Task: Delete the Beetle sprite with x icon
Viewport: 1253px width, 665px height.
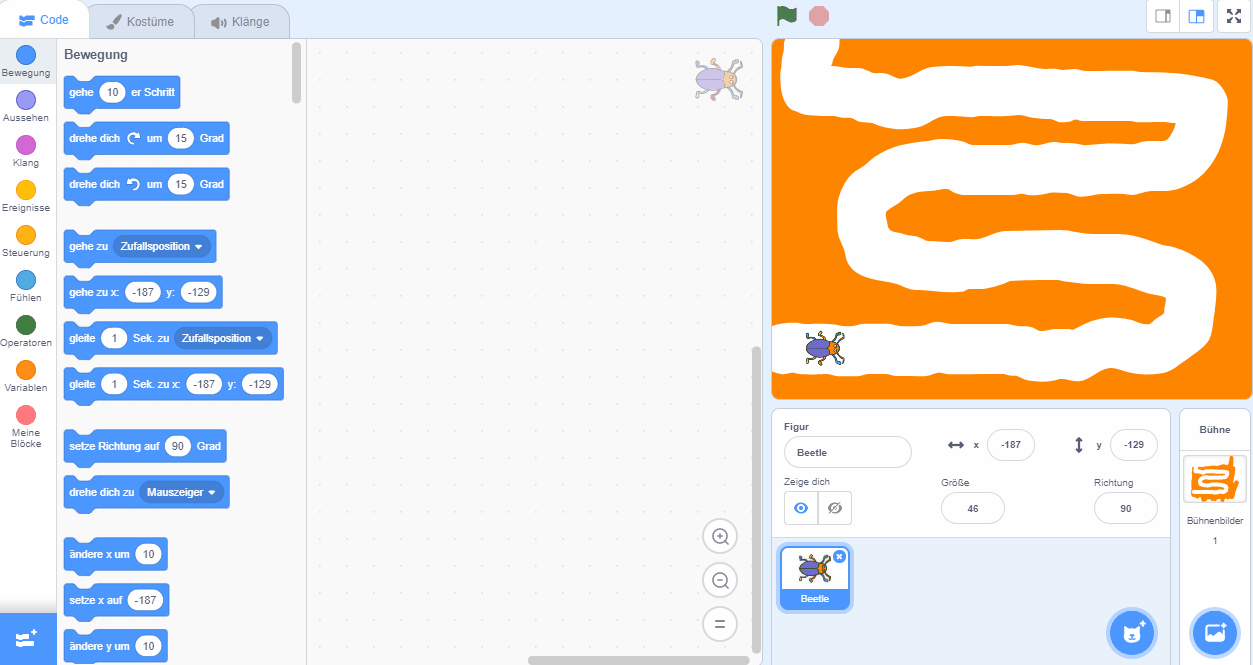Action: pyautogui.click(x=840, y=556)
